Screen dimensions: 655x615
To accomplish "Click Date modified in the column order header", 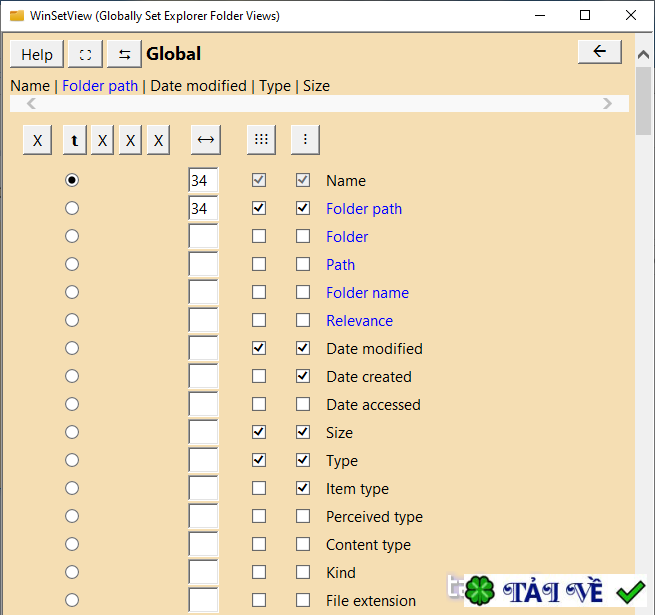I will pyautogui.click(x=198, y=86).
